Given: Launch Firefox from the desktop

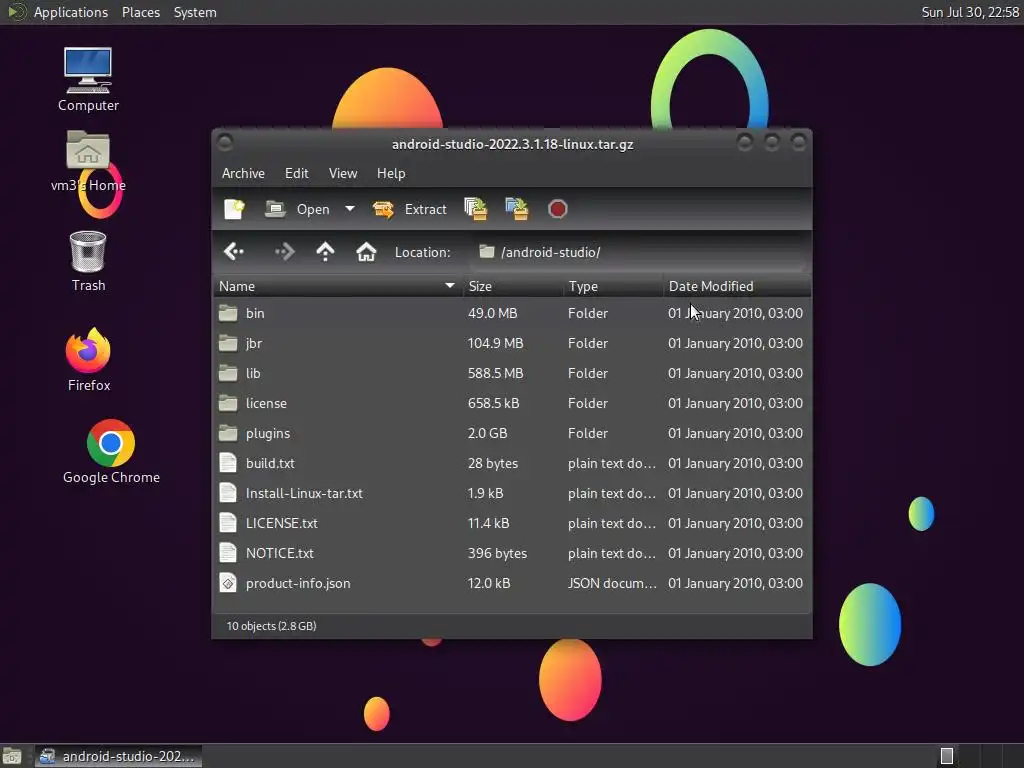Looking at the screenshot, I should pos(88,360).
